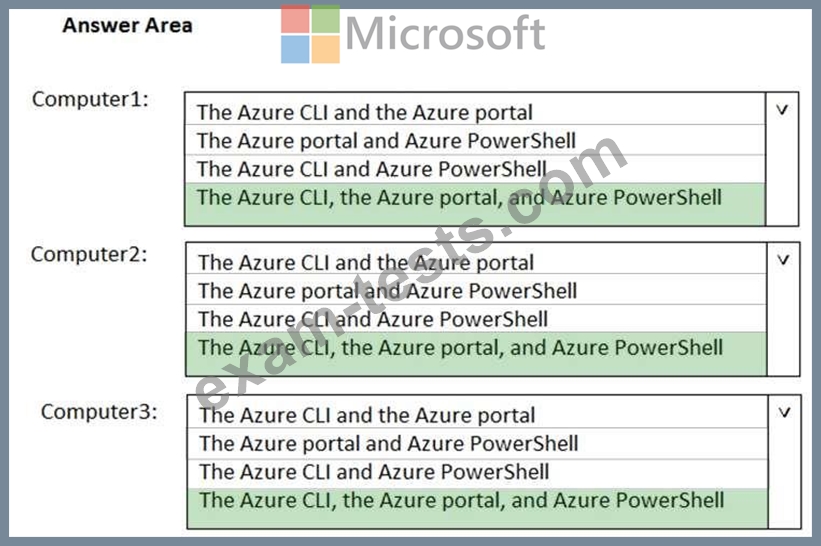Click the Computer2 label
821x546 pixels.
(x=89, y=254)
